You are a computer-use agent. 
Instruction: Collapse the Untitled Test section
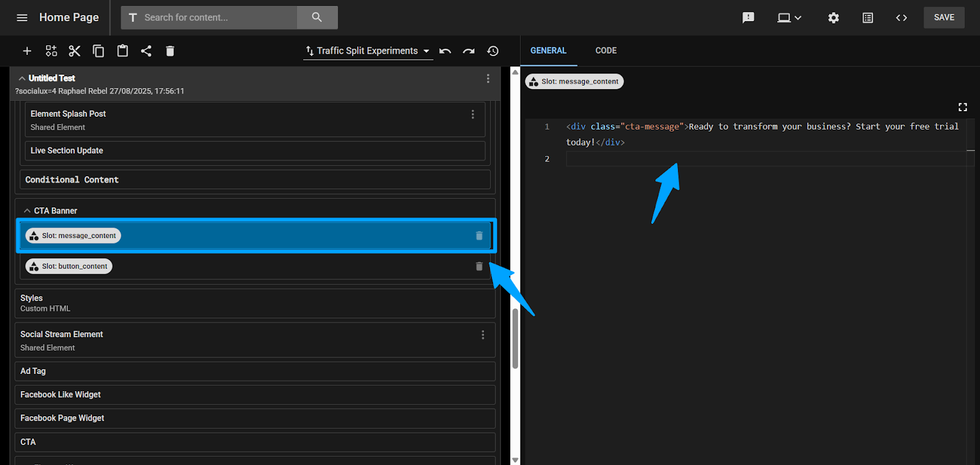22,79
